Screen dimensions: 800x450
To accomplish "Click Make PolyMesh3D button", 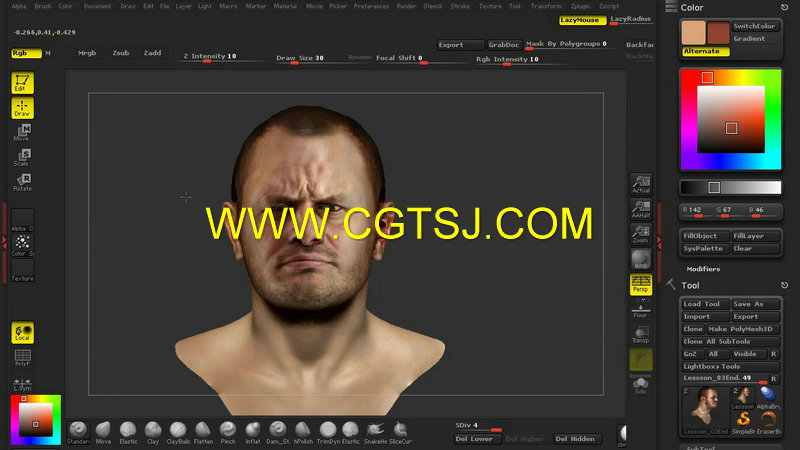I will pos(743,329).
